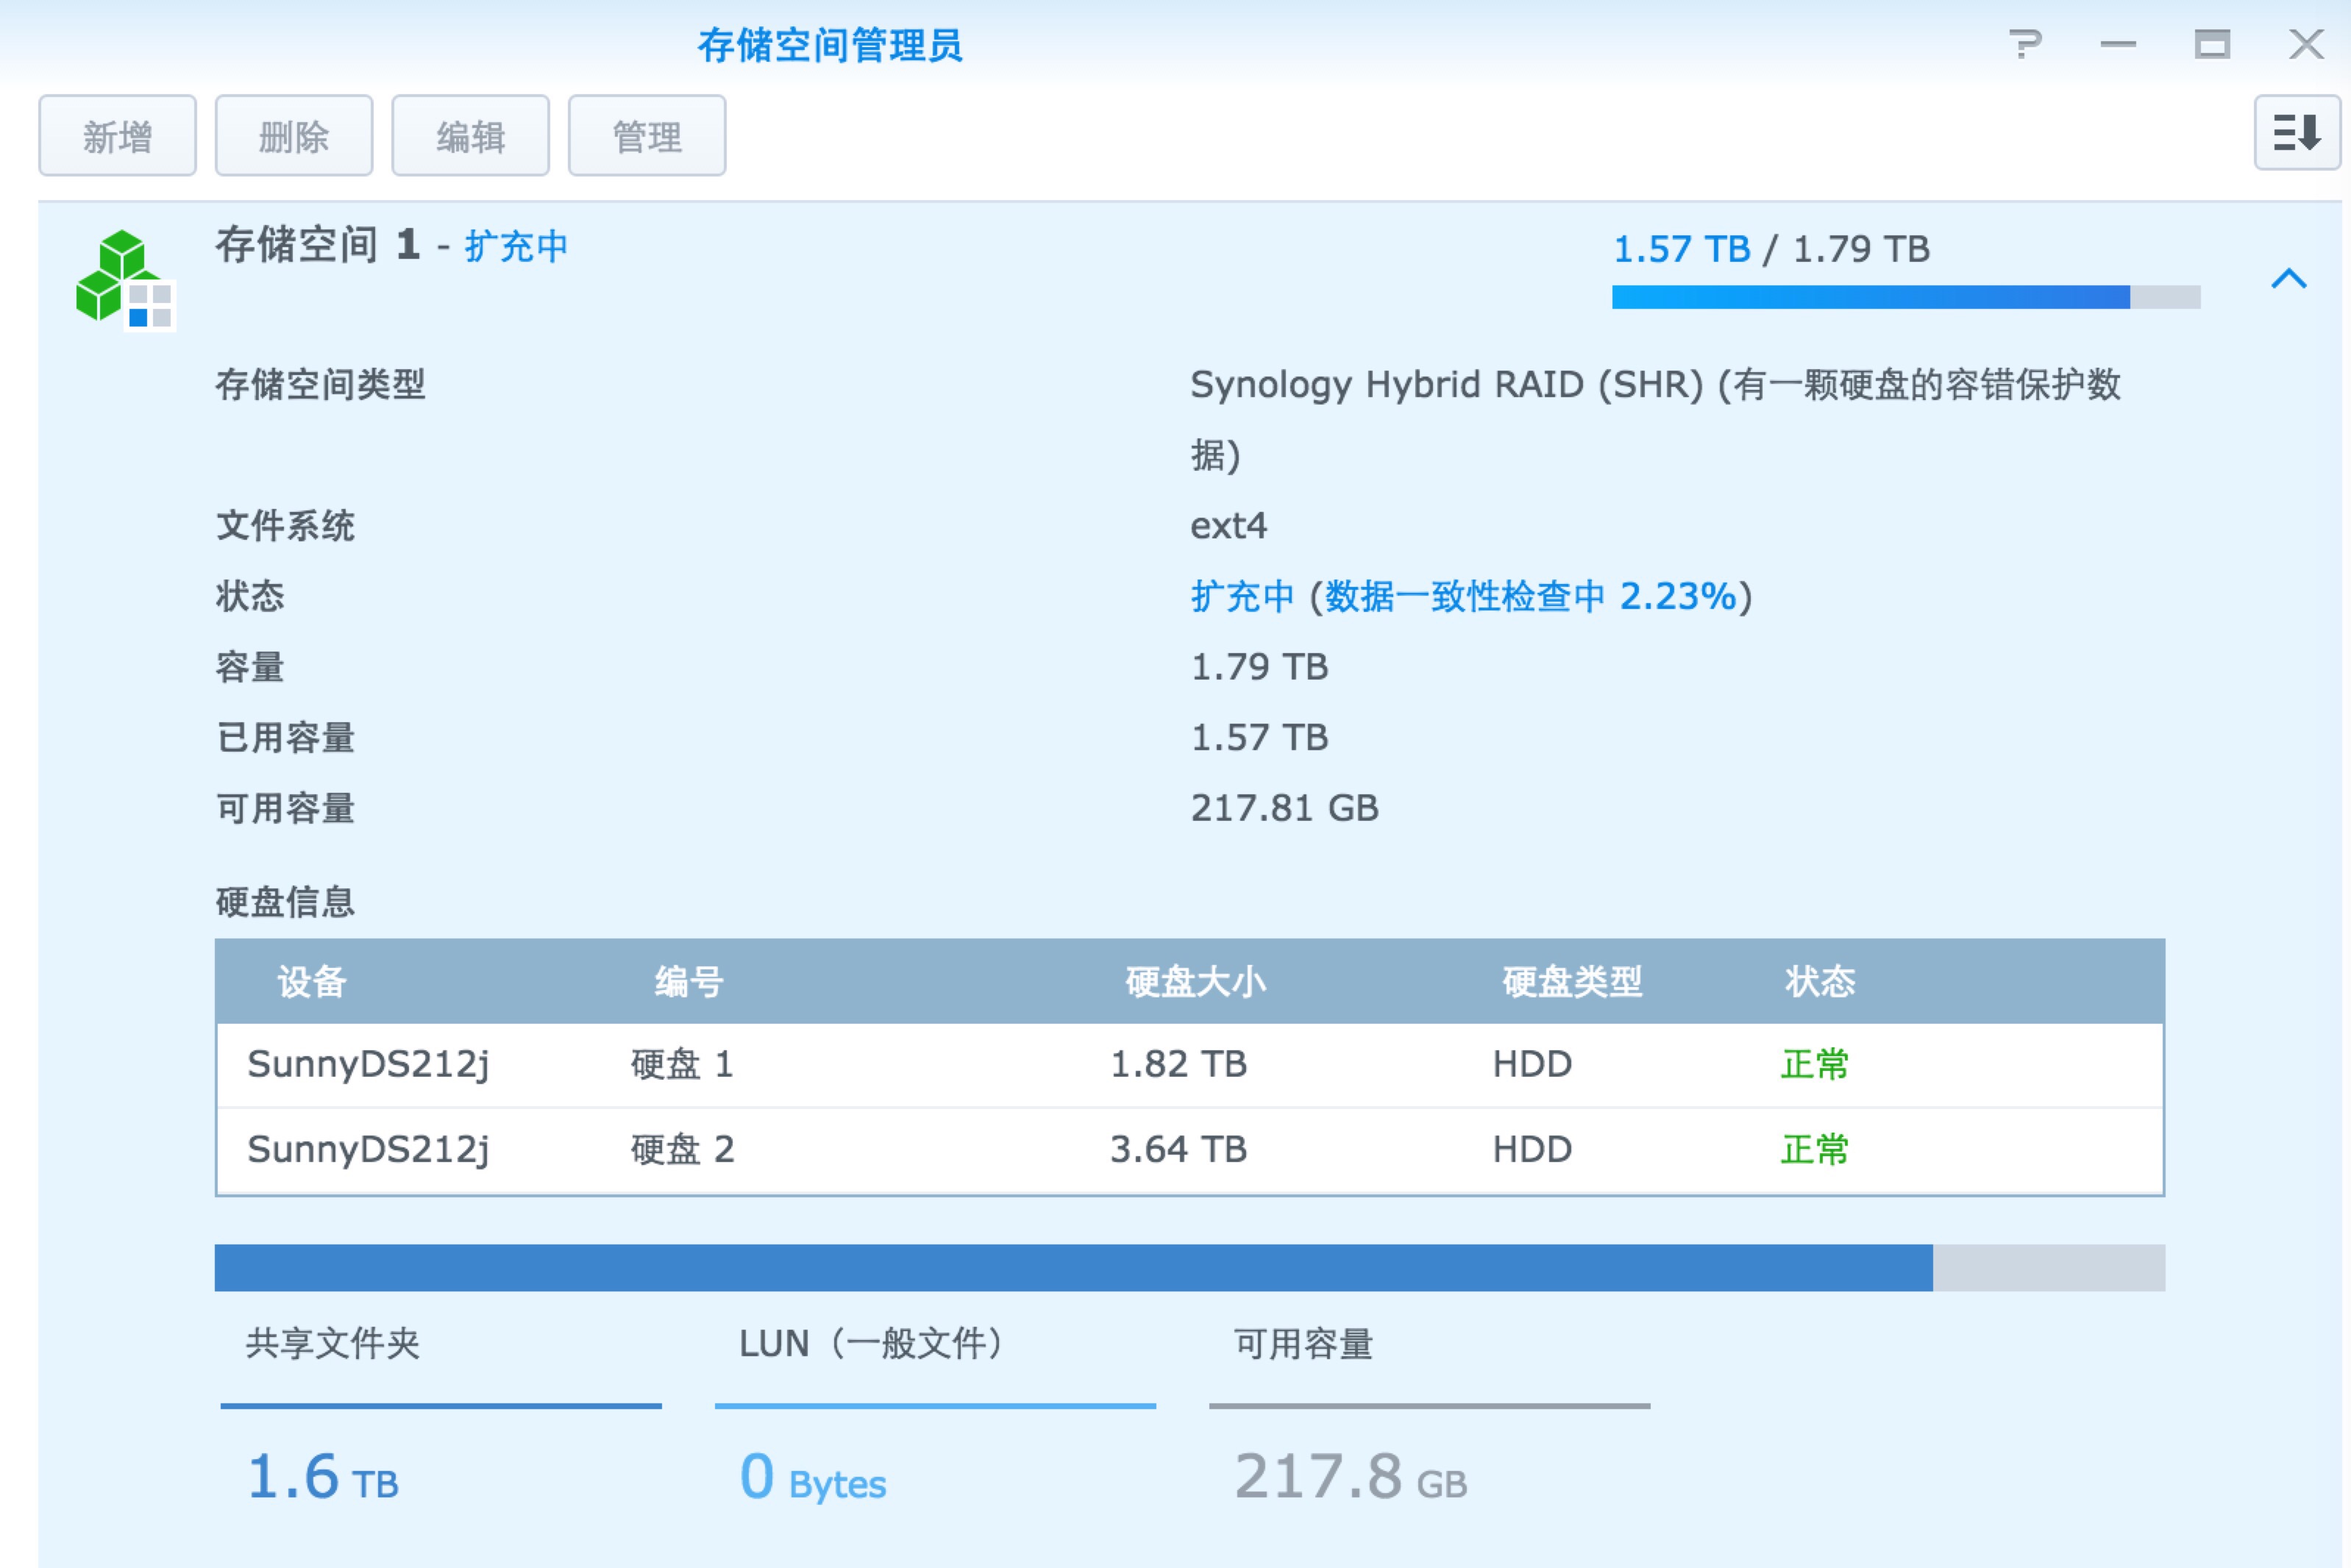Click the 存储空间类型 label
Screen dimensions: 2351x1568
pos(321,384)
